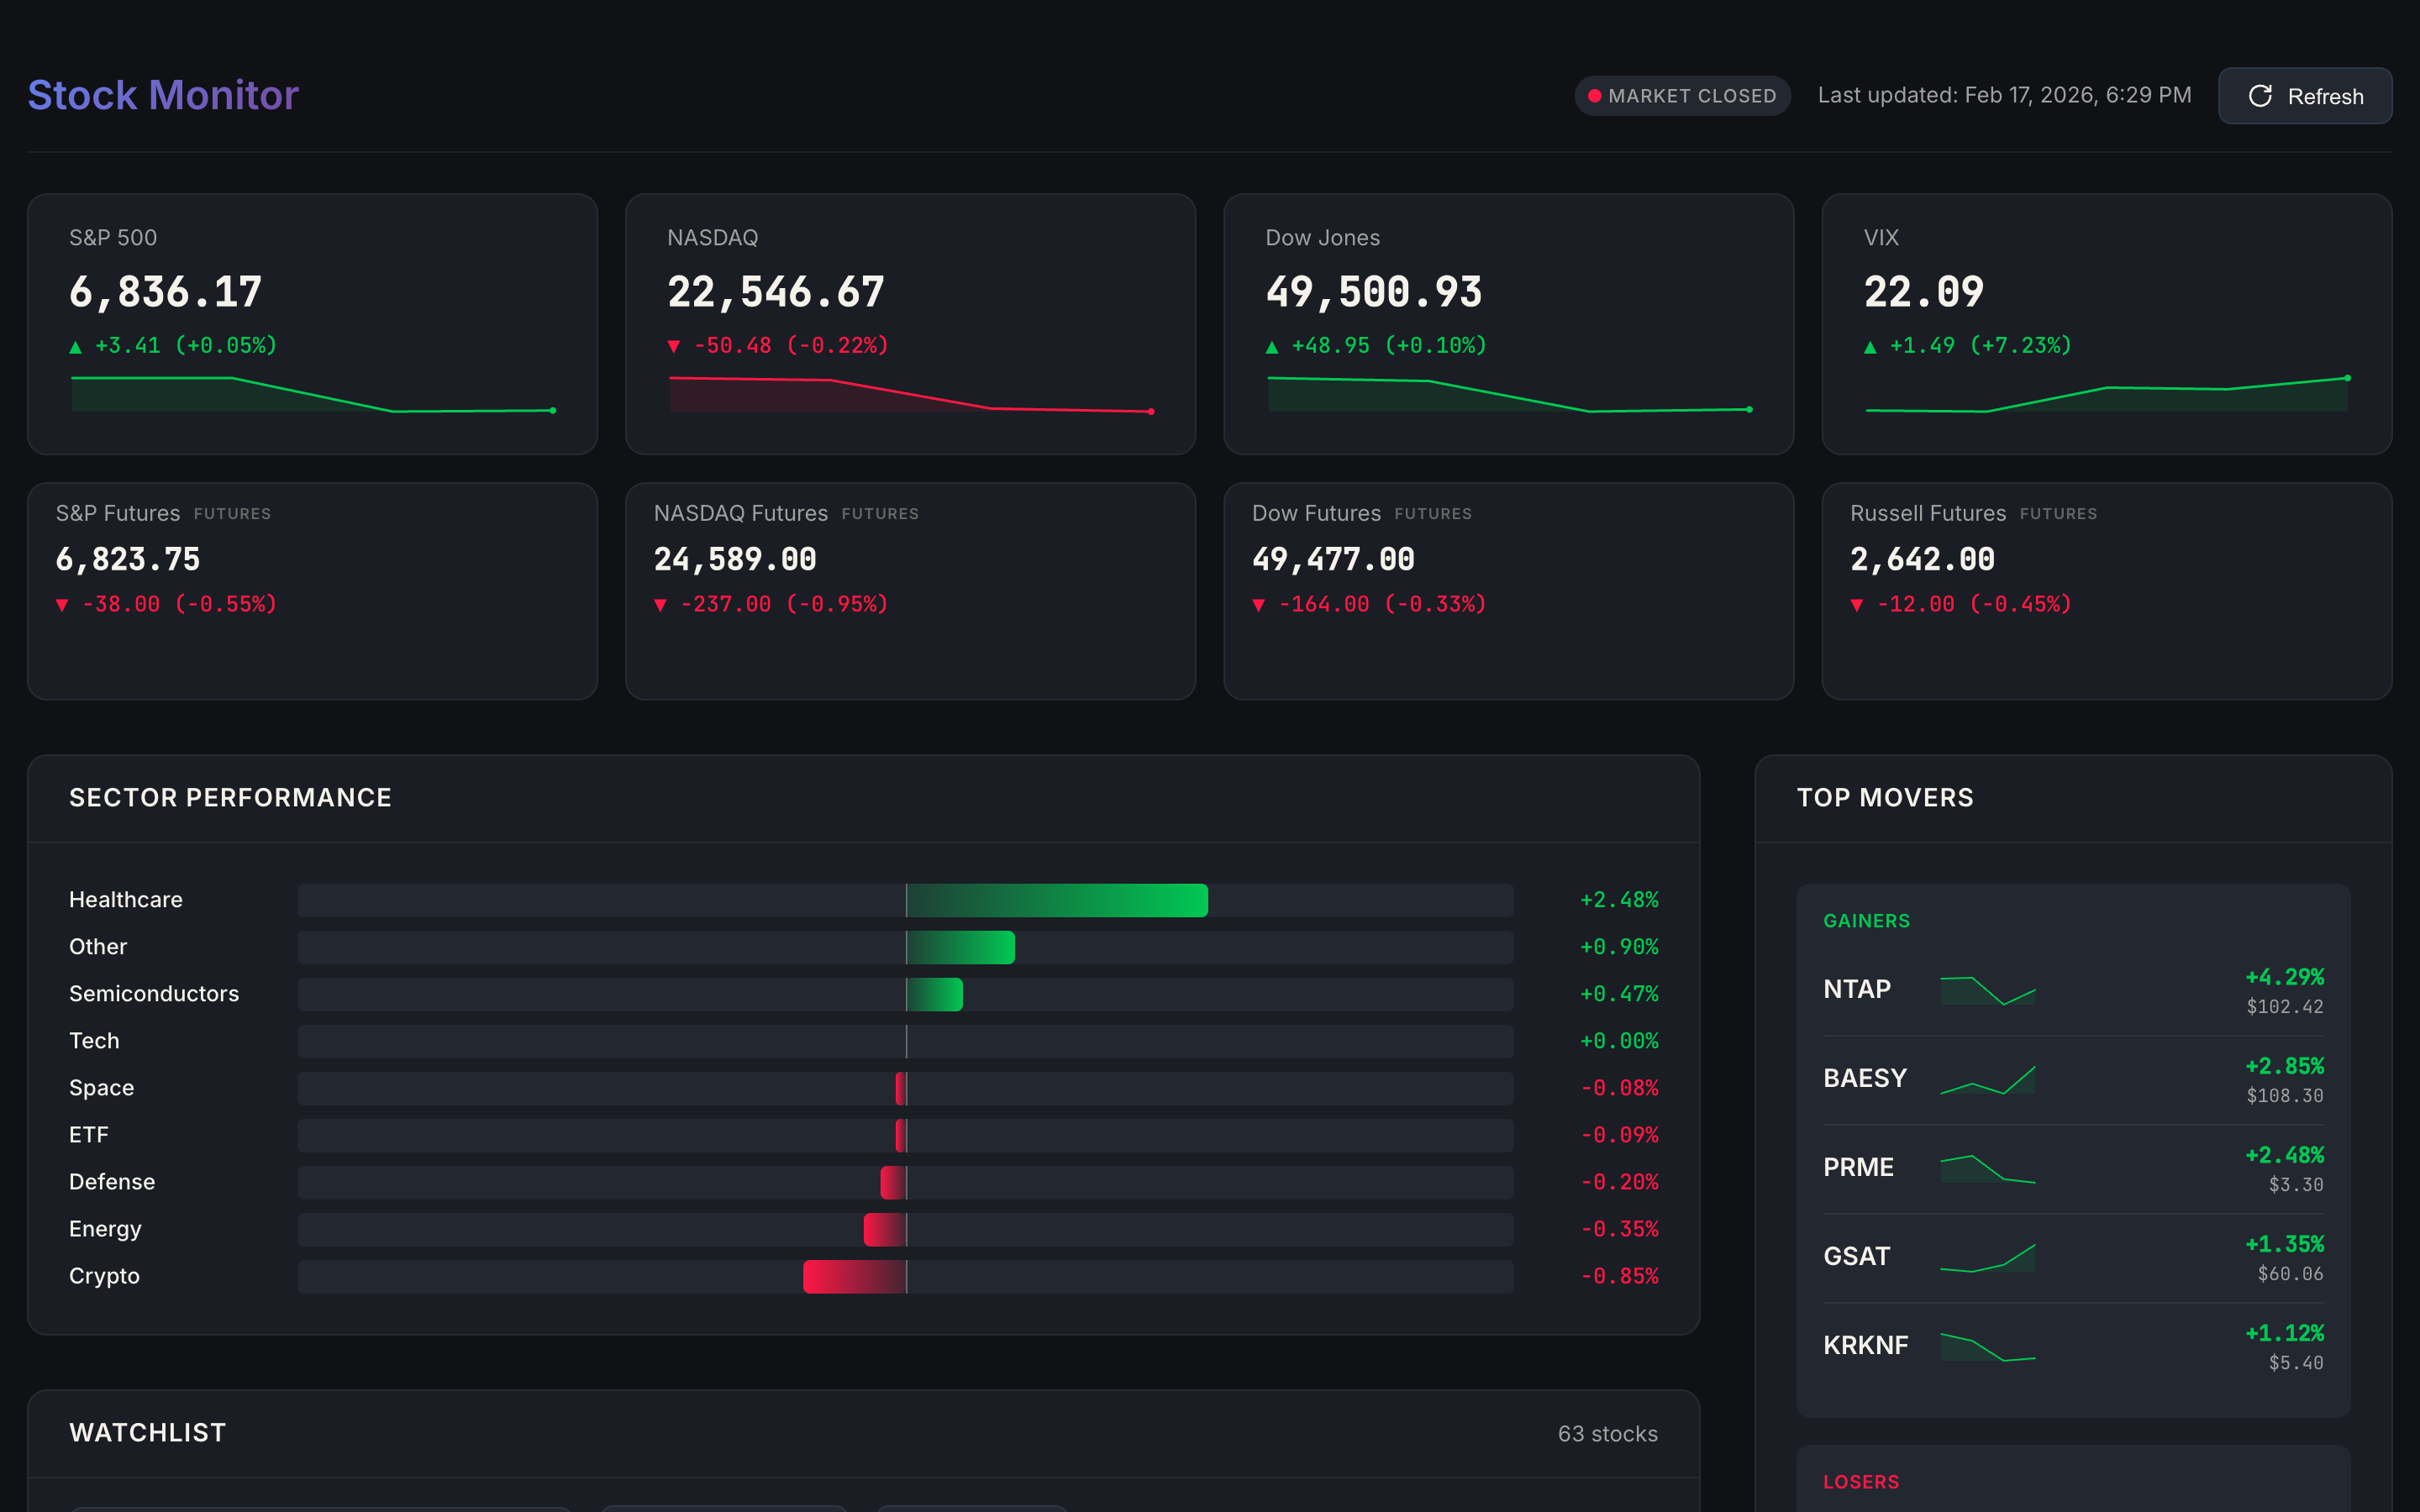Switch to the S&P Futures card
Screen dimensions: 2420x1512
click(312, 592)
